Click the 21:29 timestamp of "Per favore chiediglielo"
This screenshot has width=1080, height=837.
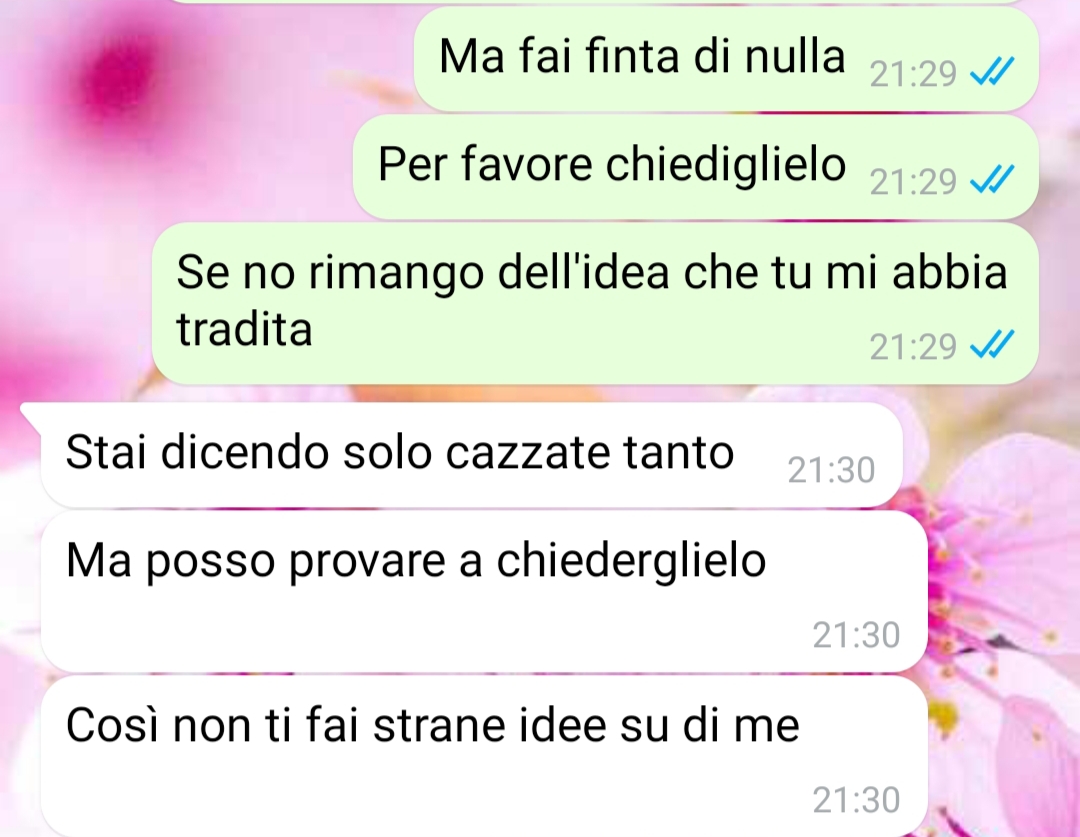[x=913, y=182]
